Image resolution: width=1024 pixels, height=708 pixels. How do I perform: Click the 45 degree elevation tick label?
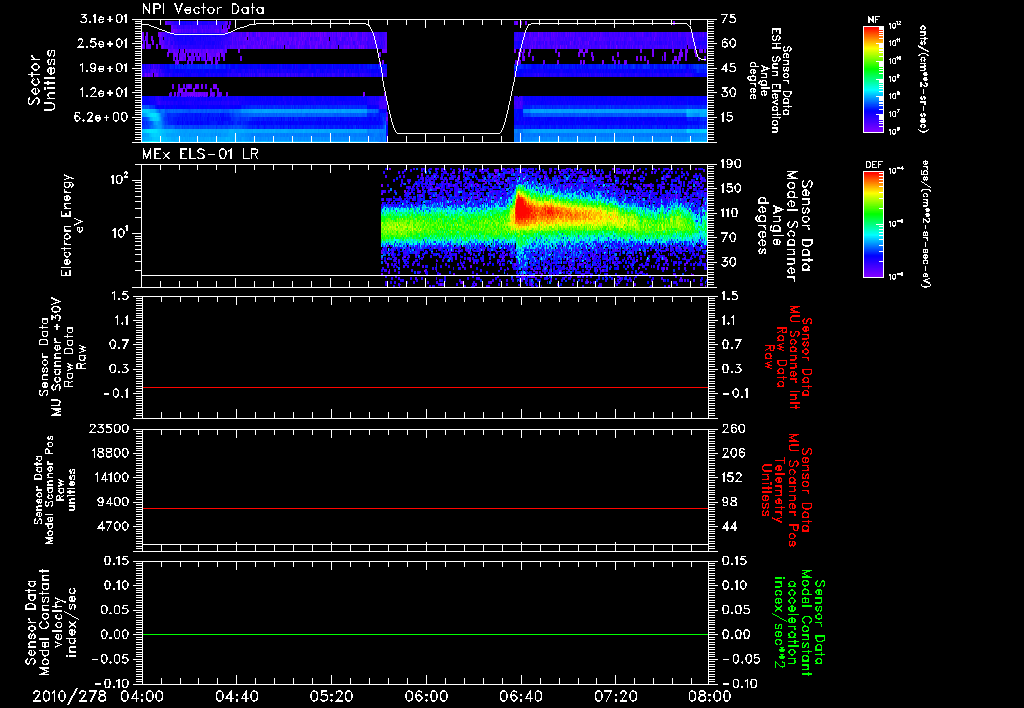pos(729,68)
